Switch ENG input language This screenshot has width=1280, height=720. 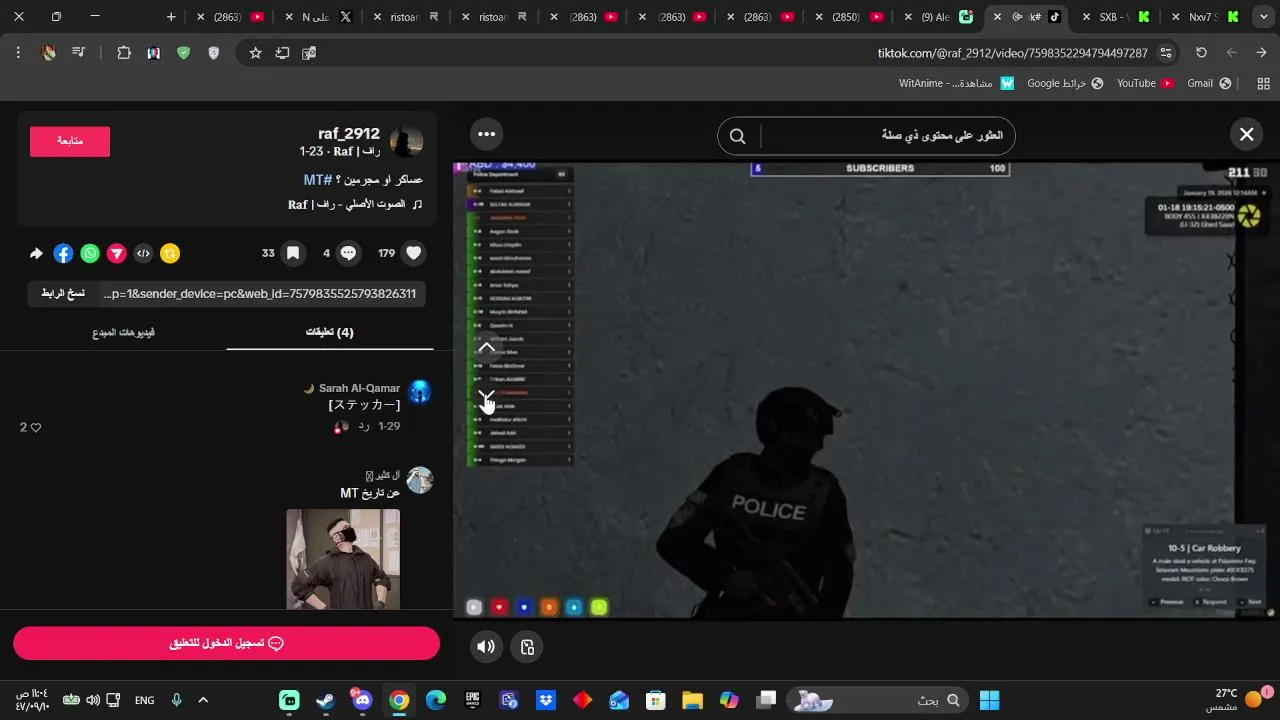tap(145, 700)
